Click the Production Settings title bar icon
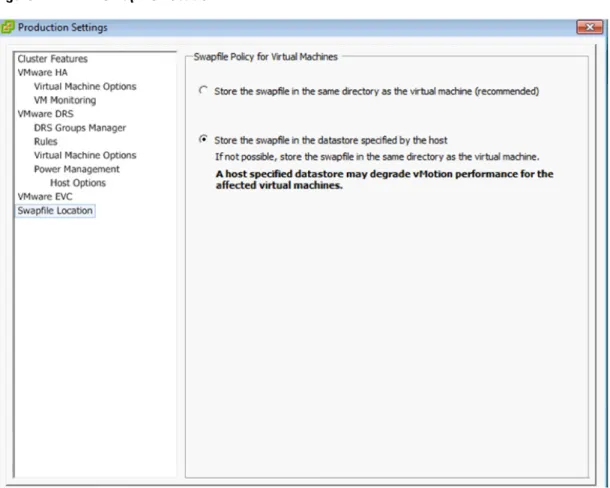This screenshot has height=488, width=610. (x=7, y=27)
